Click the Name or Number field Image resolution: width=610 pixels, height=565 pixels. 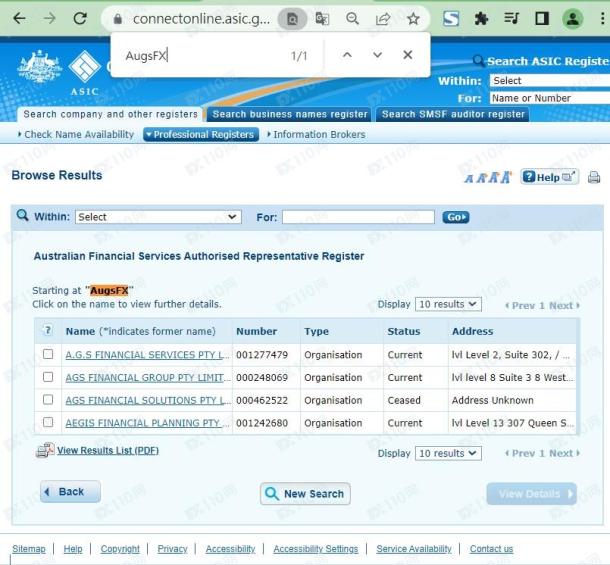point(549,98)
